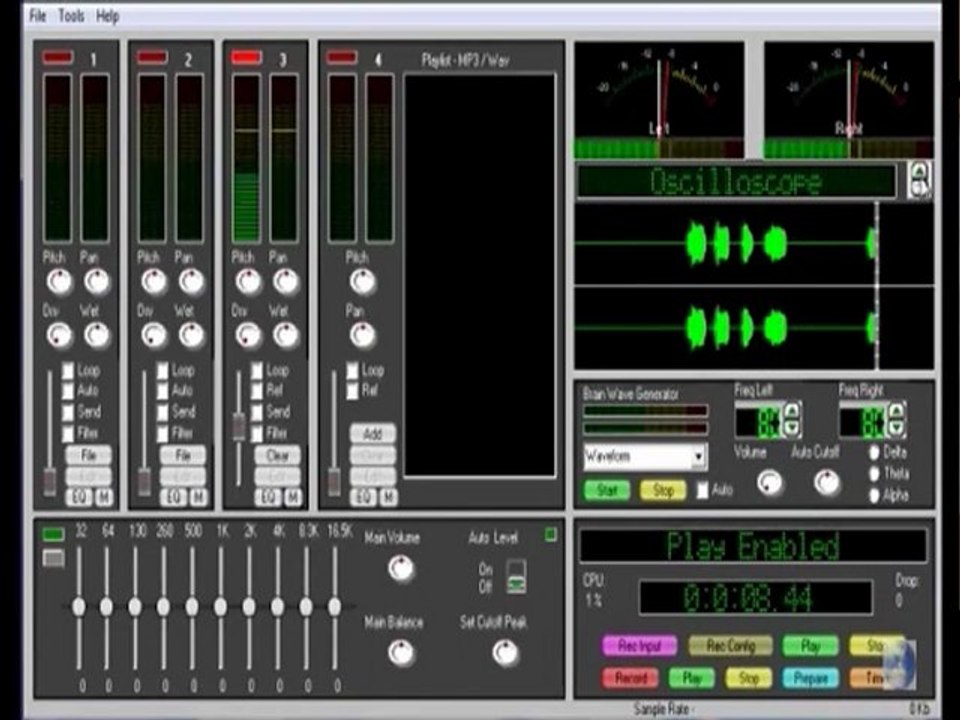Tick the Auto checkbox next to Stop
Image resolution: width=960 pixels, height=720 pixels.
tap(703, 490)
